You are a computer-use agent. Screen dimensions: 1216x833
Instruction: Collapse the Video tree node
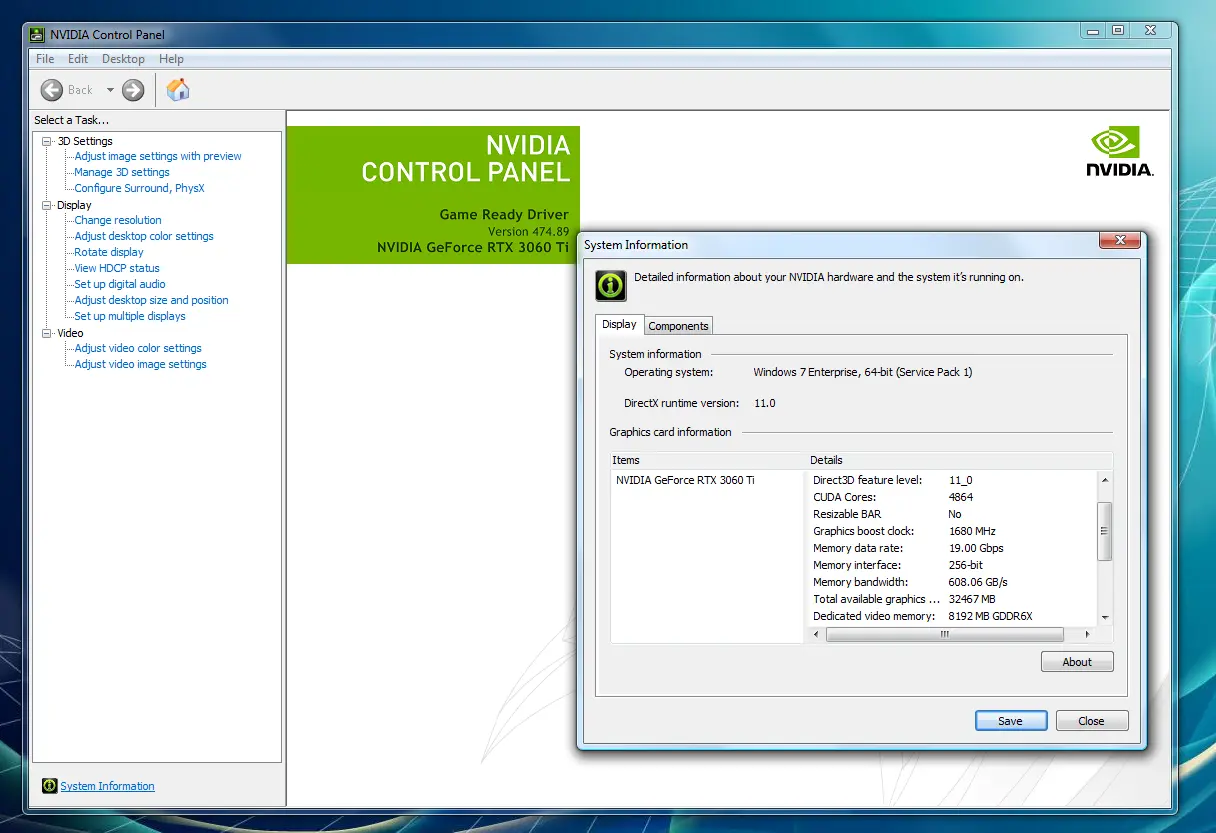(x=46, y=333)
